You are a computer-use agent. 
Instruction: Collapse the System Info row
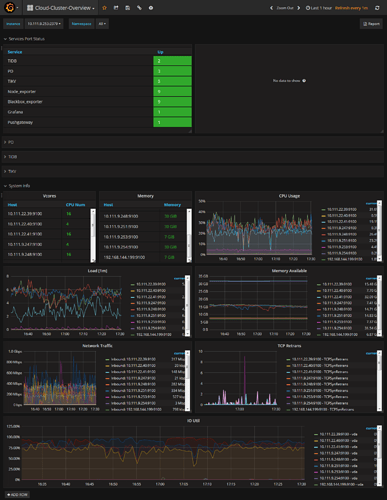click(17, 186)
